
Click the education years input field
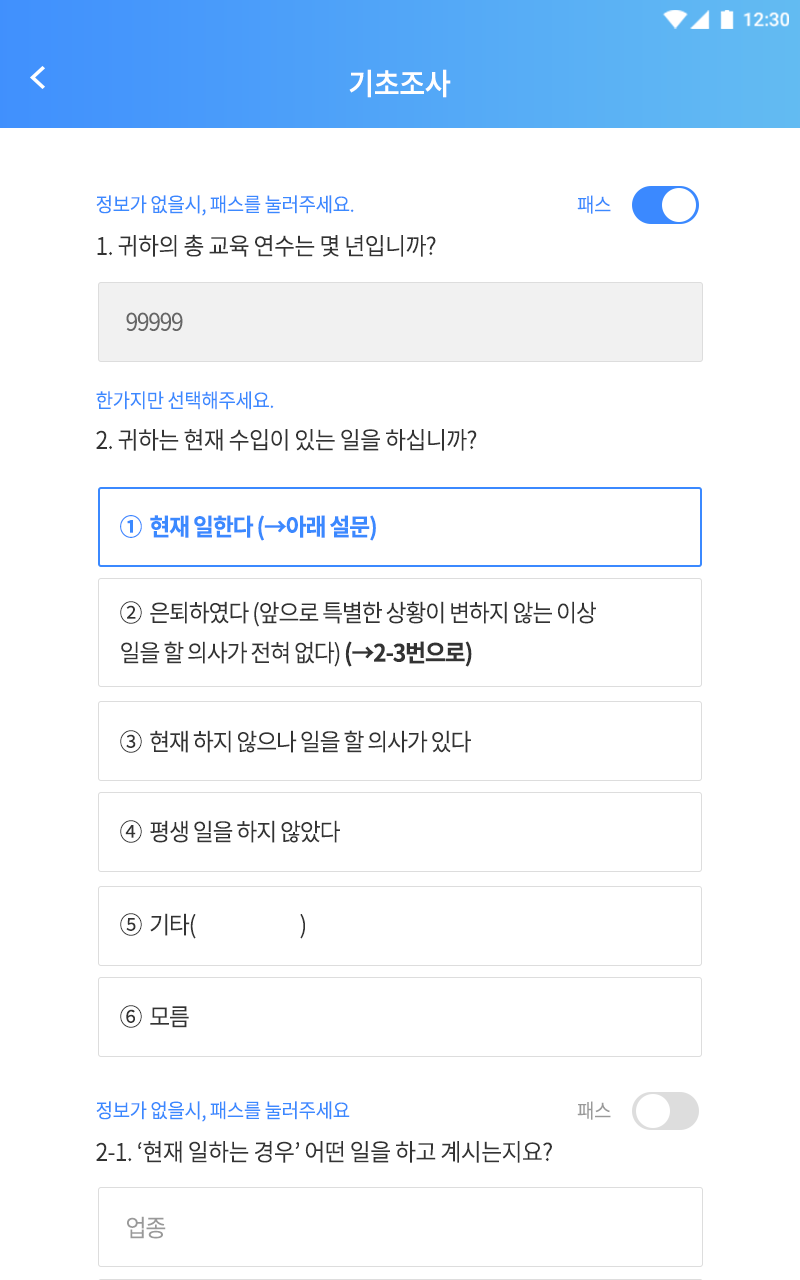pyautogui.click(x=400, y=322)
